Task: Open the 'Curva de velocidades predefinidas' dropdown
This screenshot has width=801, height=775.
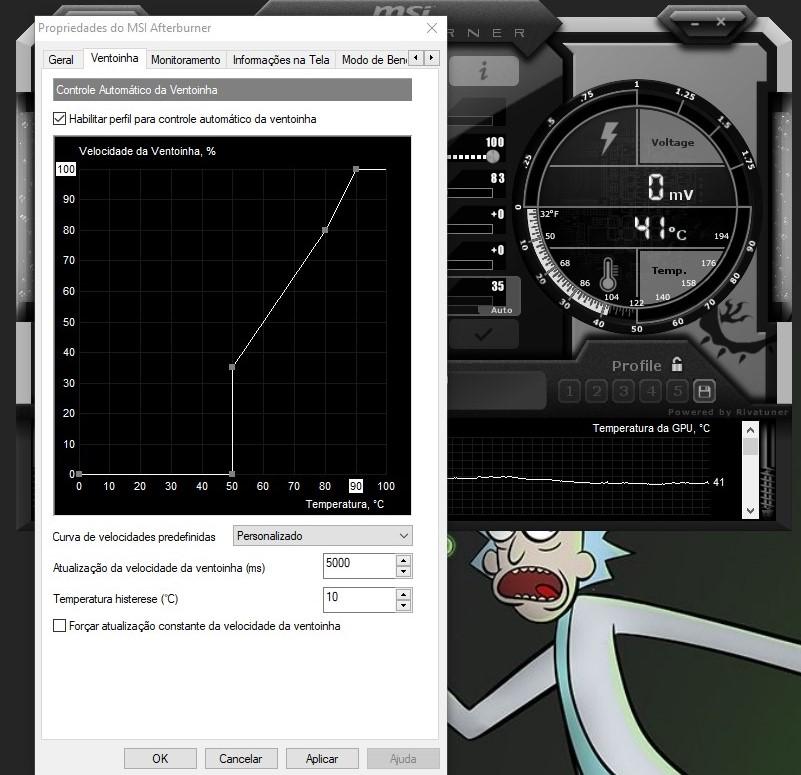Action: pos(322,536)
